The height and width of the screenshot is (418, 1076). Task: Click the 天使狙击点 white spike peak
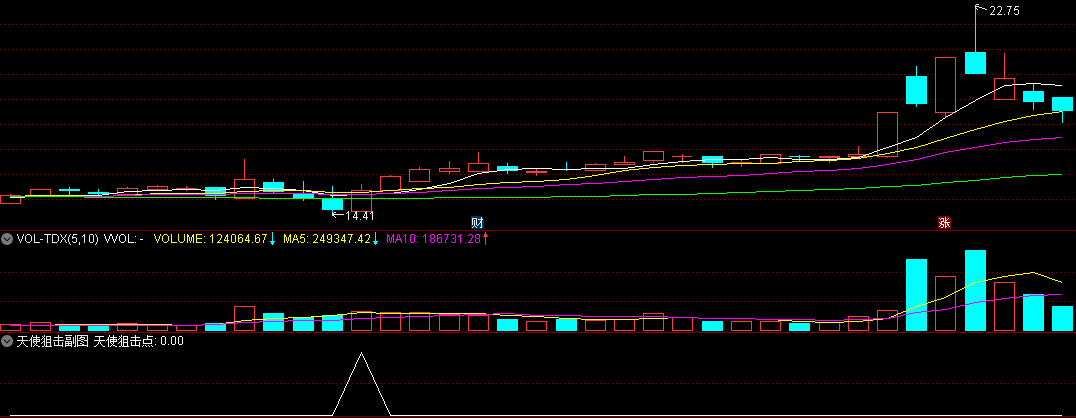[x=362, y=353]
